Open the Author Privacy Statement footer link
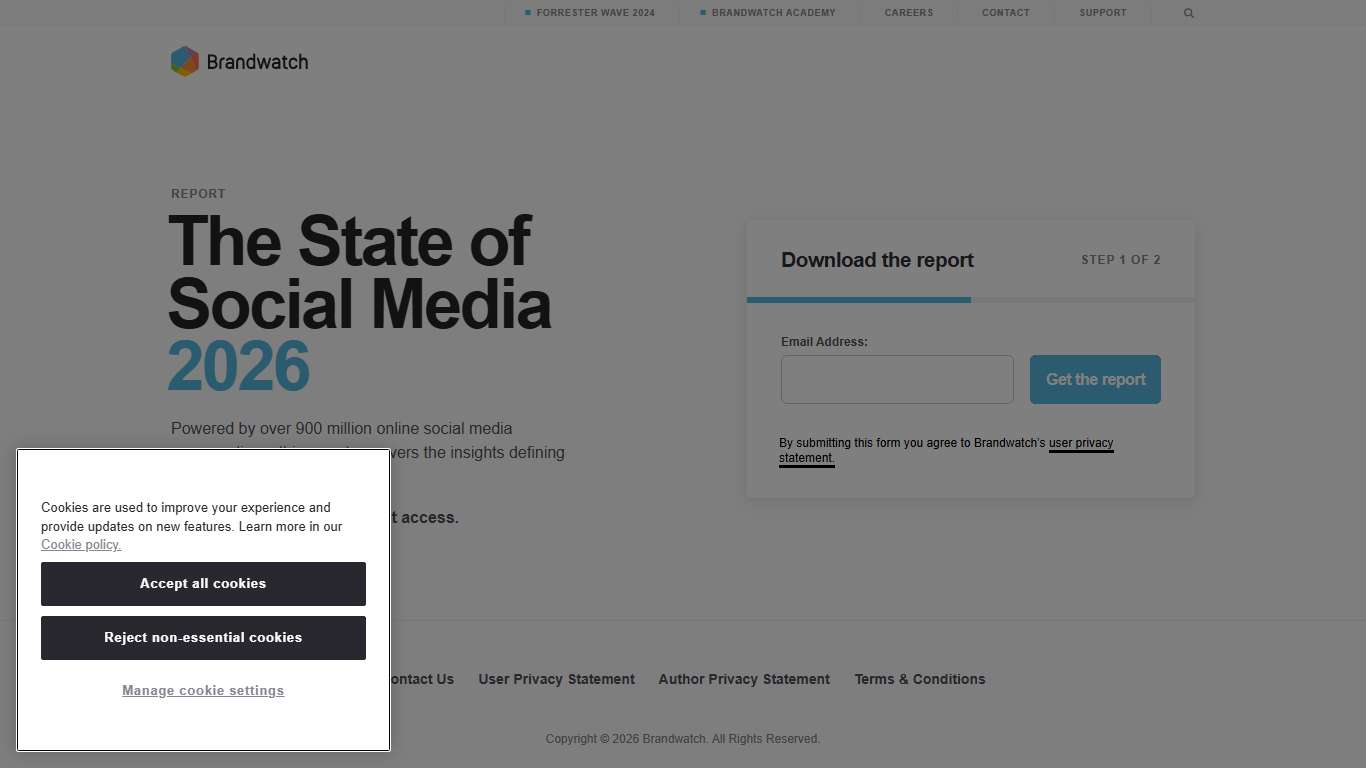The height and width of the screenshot is (768, 1366). (743, 679)
